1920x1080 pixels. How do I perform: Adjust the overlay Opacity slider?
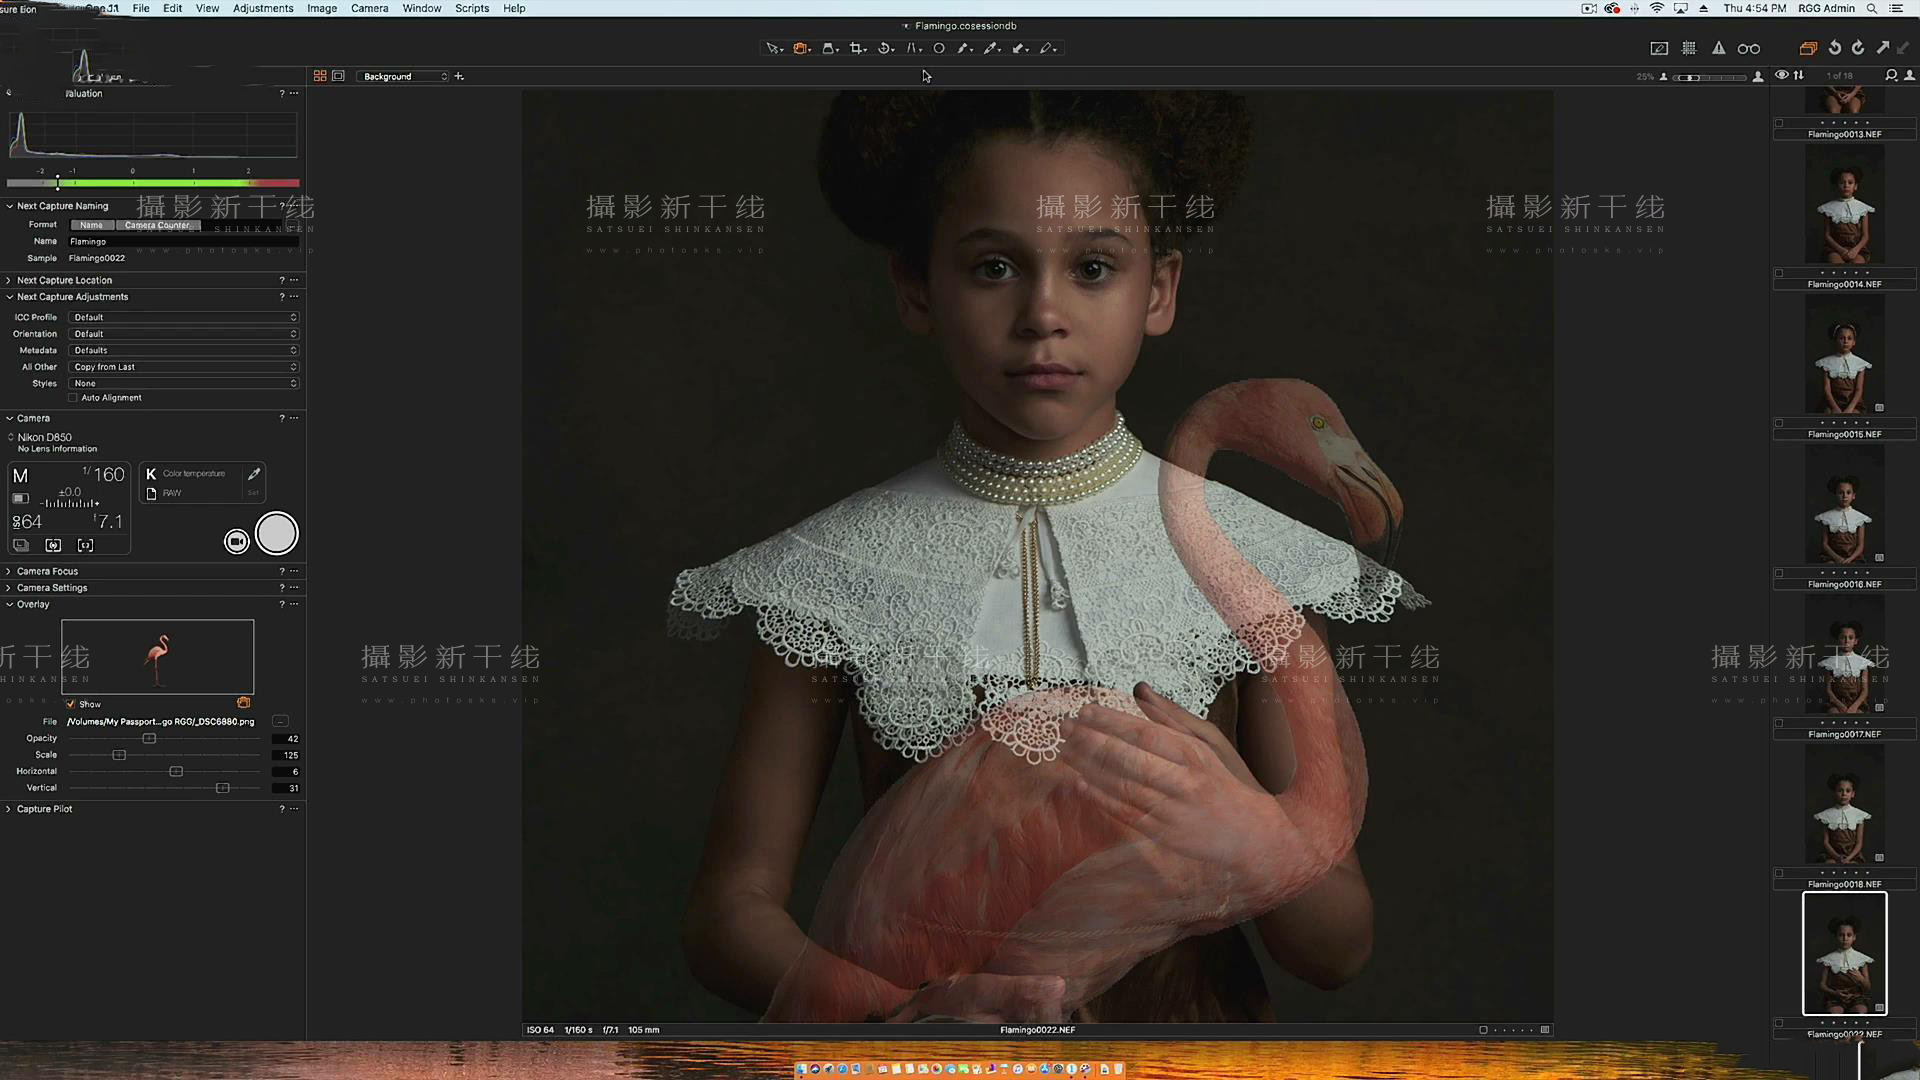tap(149, 738)
